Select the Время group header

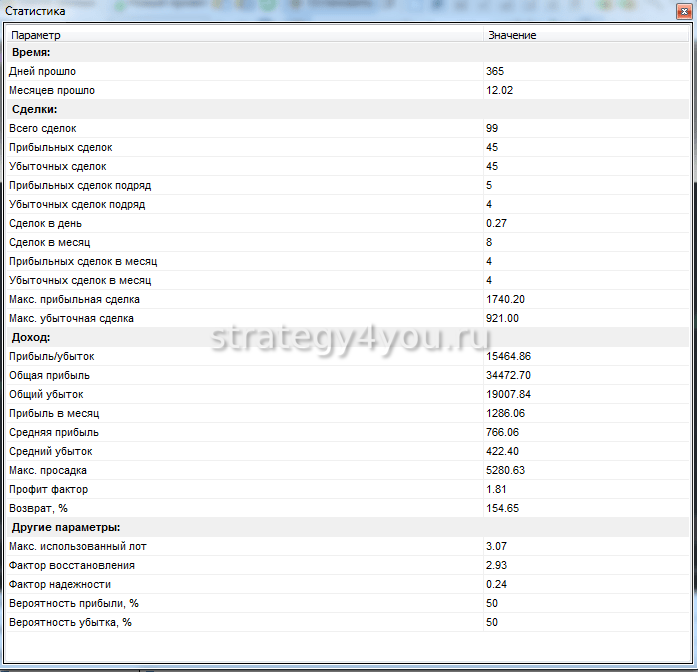31,52
